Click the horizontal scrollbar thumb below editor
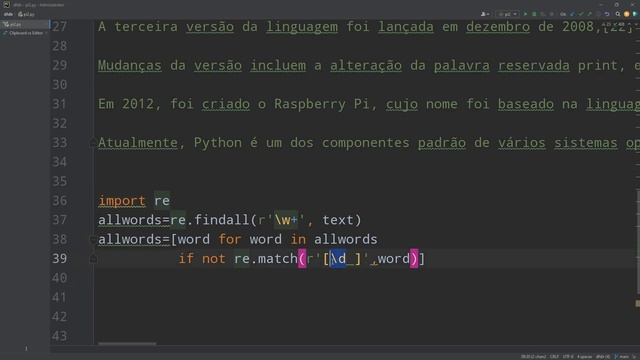Screen dimensions: 640x360 [127, 344]
